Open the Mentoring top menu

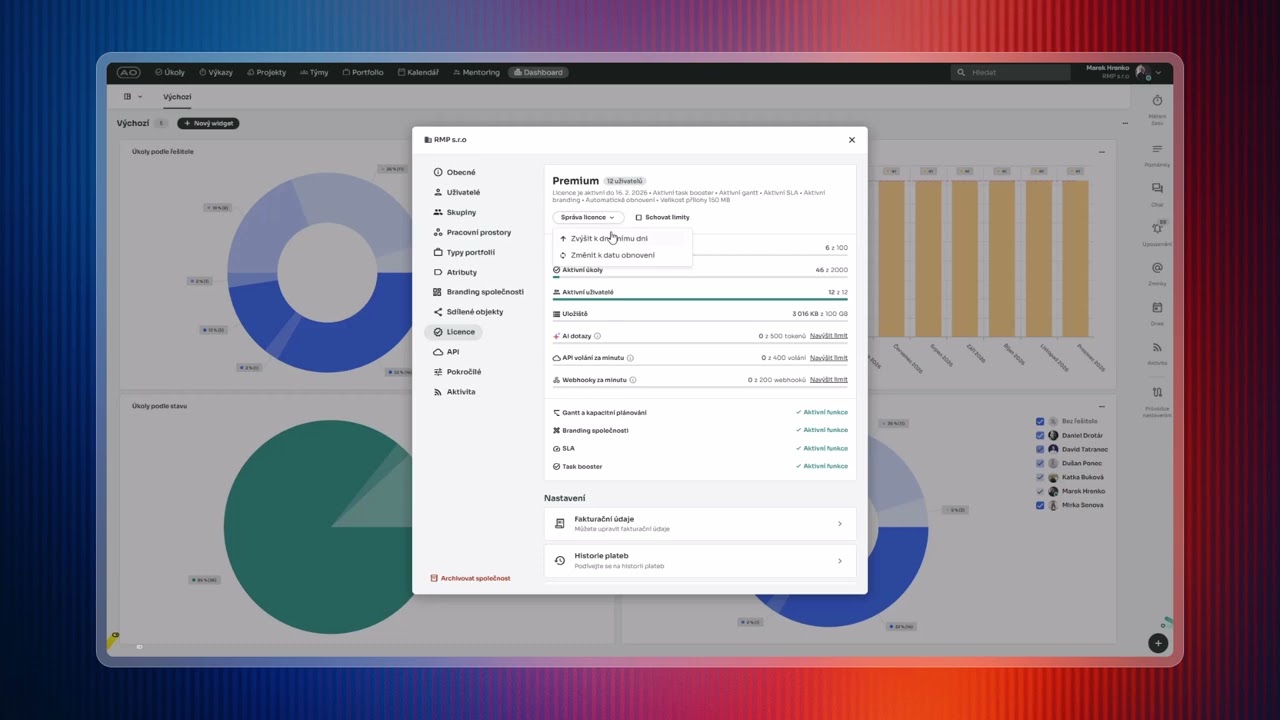click(x=475, y=72)
